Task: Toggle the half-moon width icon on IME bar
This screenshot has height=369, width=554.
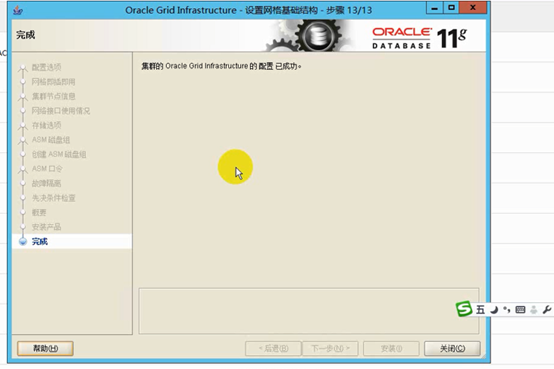Action: pyautogui.click(x=494, y=310)
